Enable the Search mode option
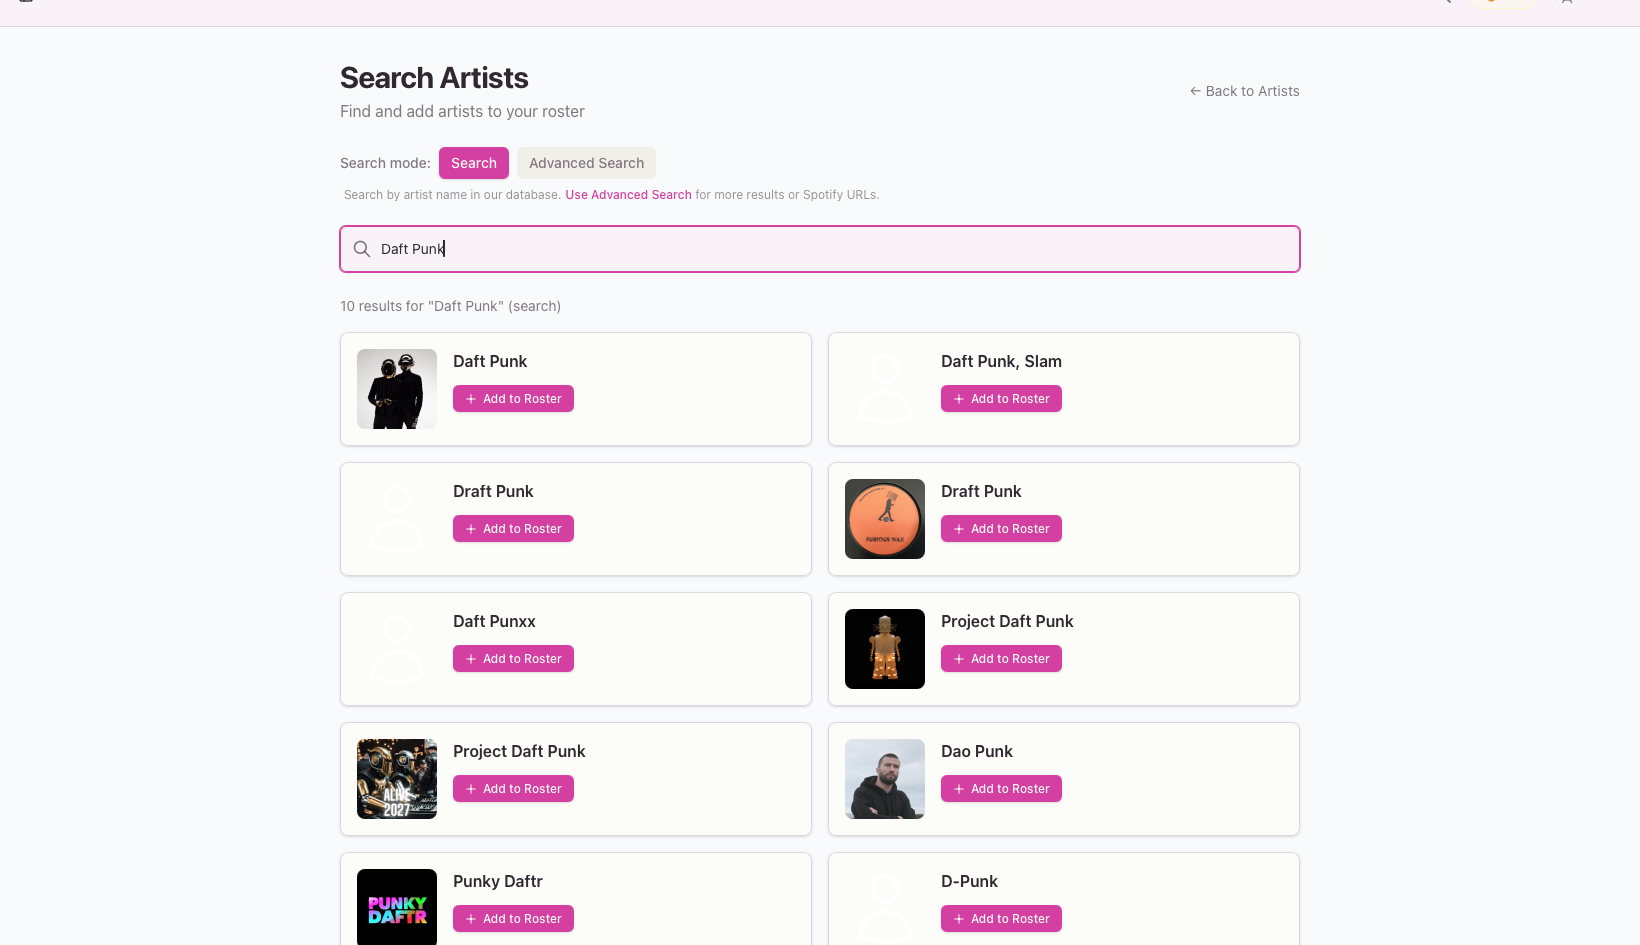The height and width of the screenshot is (945, 1640). [x=473, y=163]
